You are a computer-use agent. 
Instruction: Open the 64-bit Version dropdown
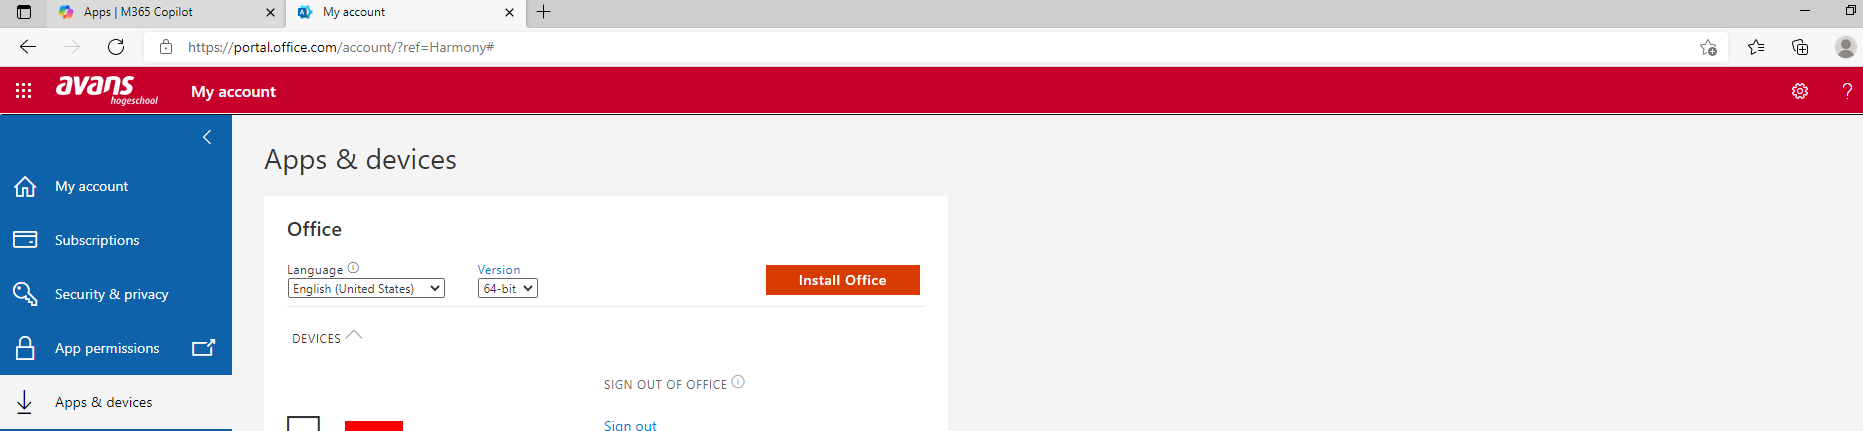point(508,289)
